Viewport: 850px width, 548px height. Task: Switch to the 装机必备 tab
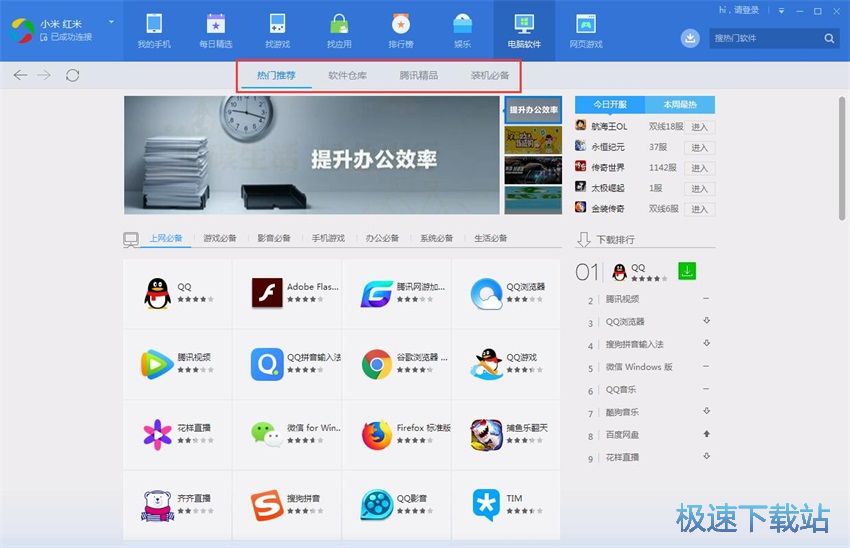point(490,75)
